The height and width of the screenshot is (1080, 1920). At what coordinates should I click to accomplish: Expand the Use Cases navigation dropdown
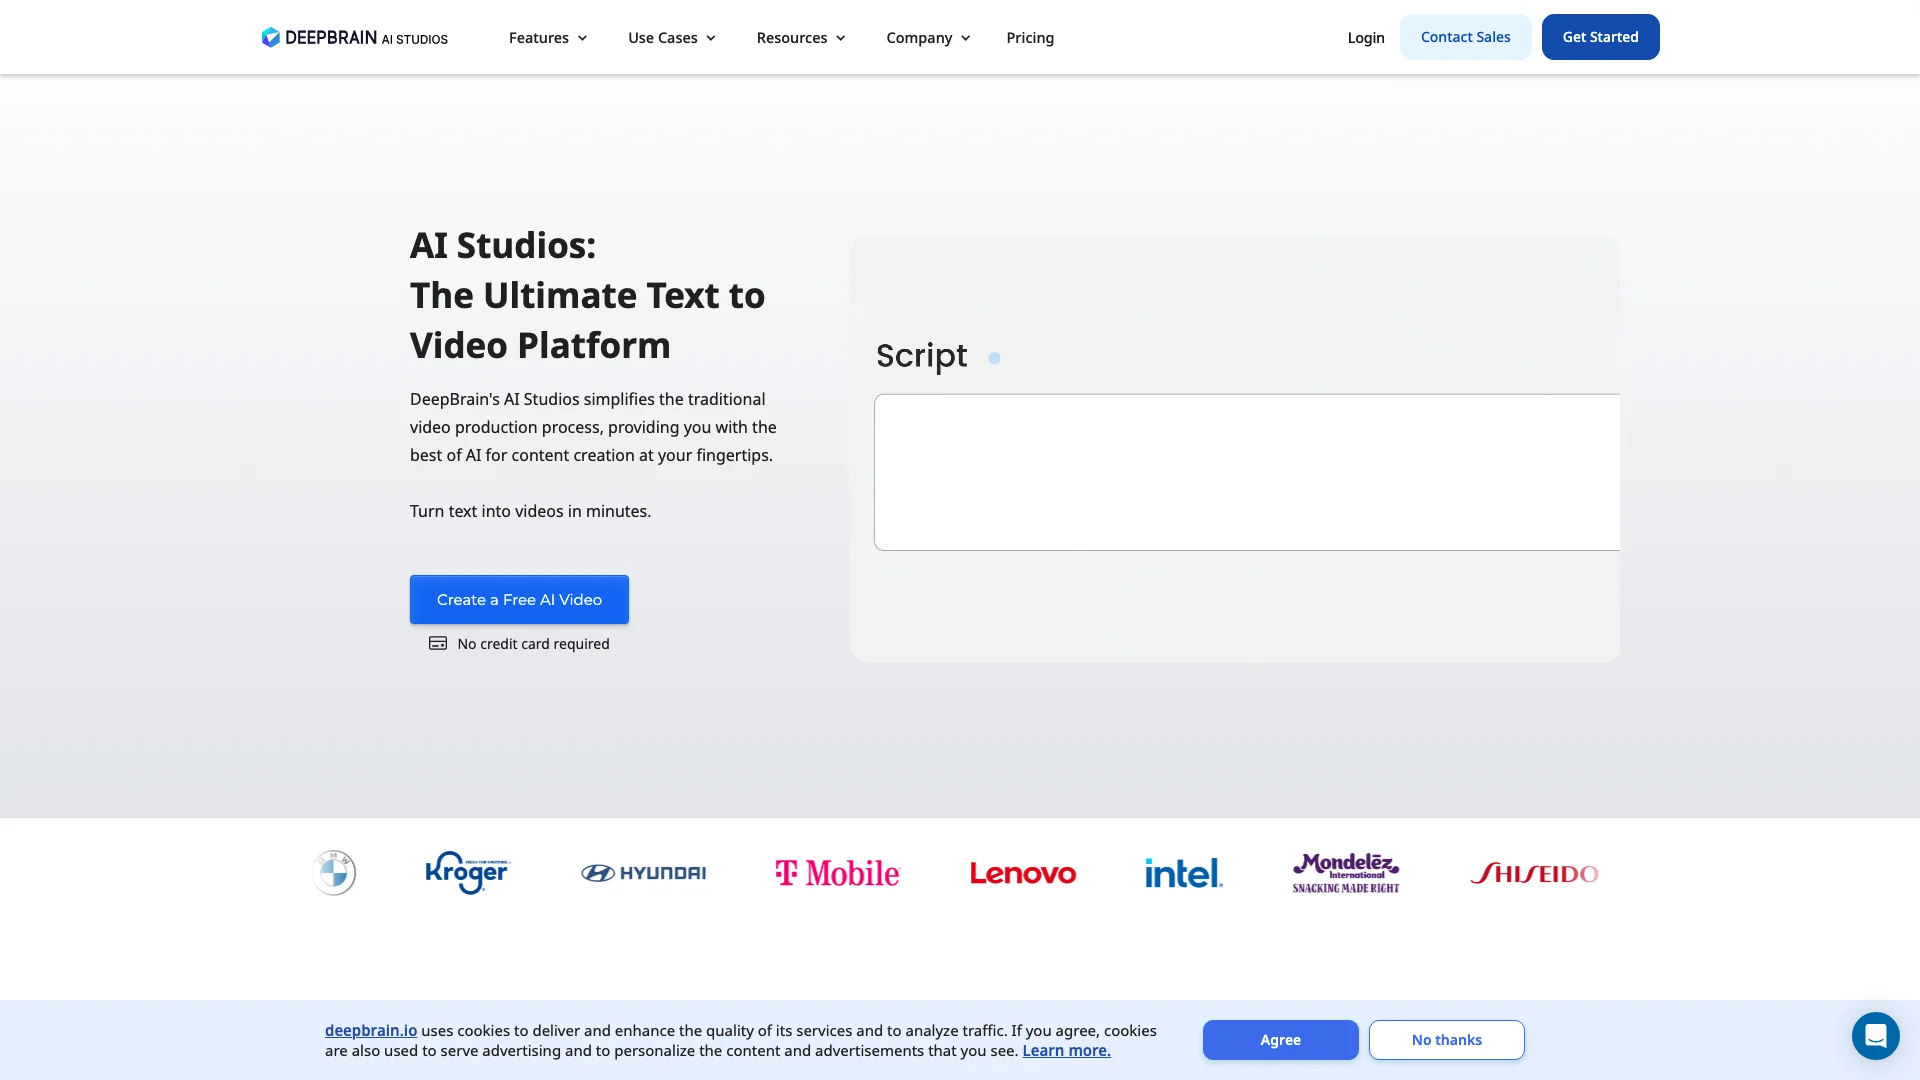pyautogui.click(x=673, y=37)
